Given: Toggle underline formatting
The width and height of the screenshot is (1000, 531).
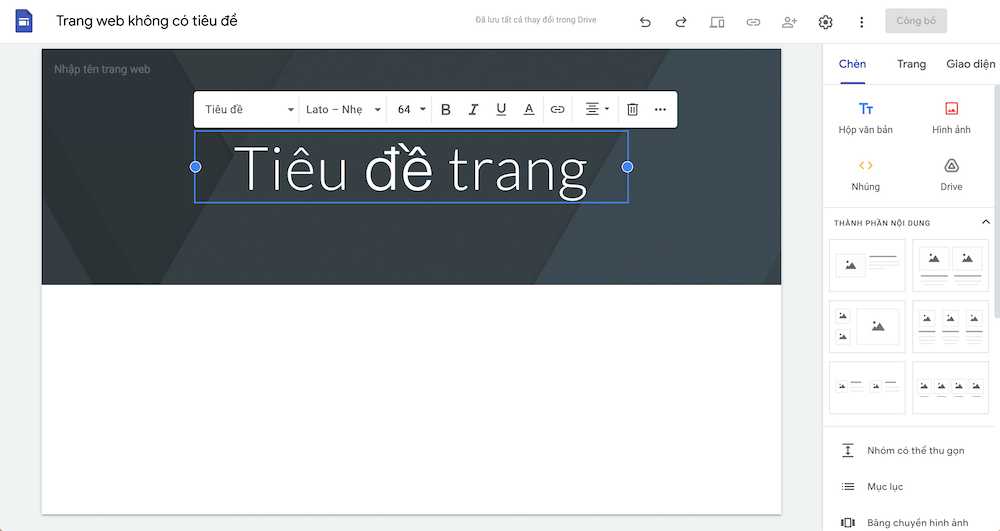Looking at the screenshot, I should tap(501, 110).
